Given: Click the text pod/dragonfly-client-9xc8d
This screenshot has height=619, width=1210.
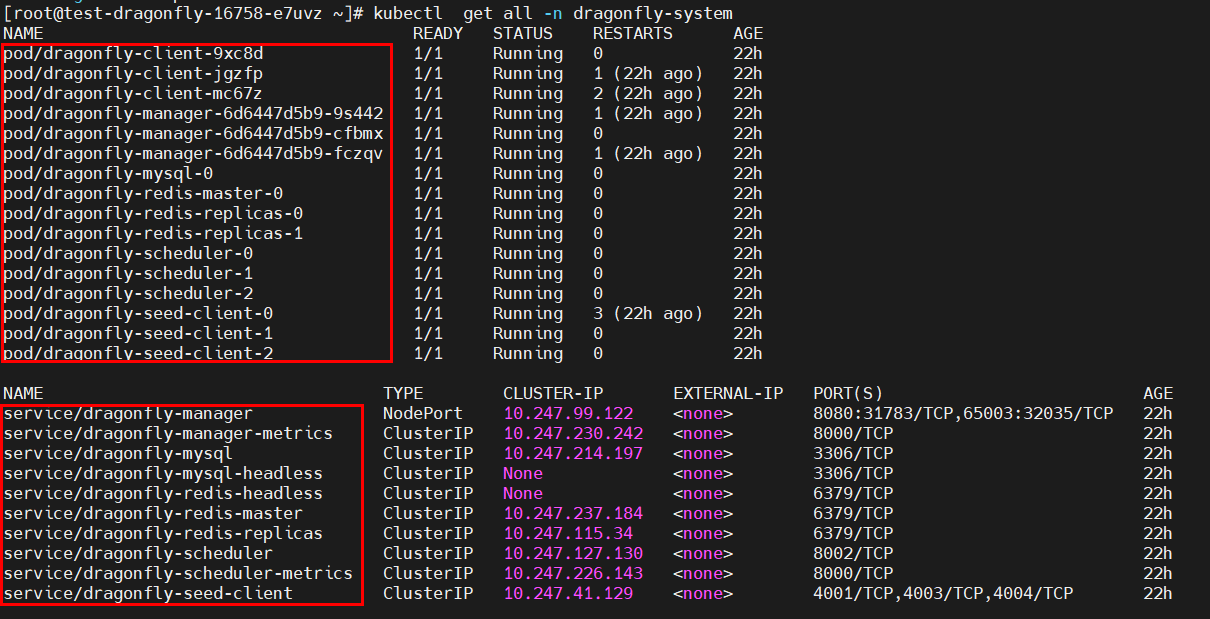Looking at the screenshot, I should [x=133, y=53].
